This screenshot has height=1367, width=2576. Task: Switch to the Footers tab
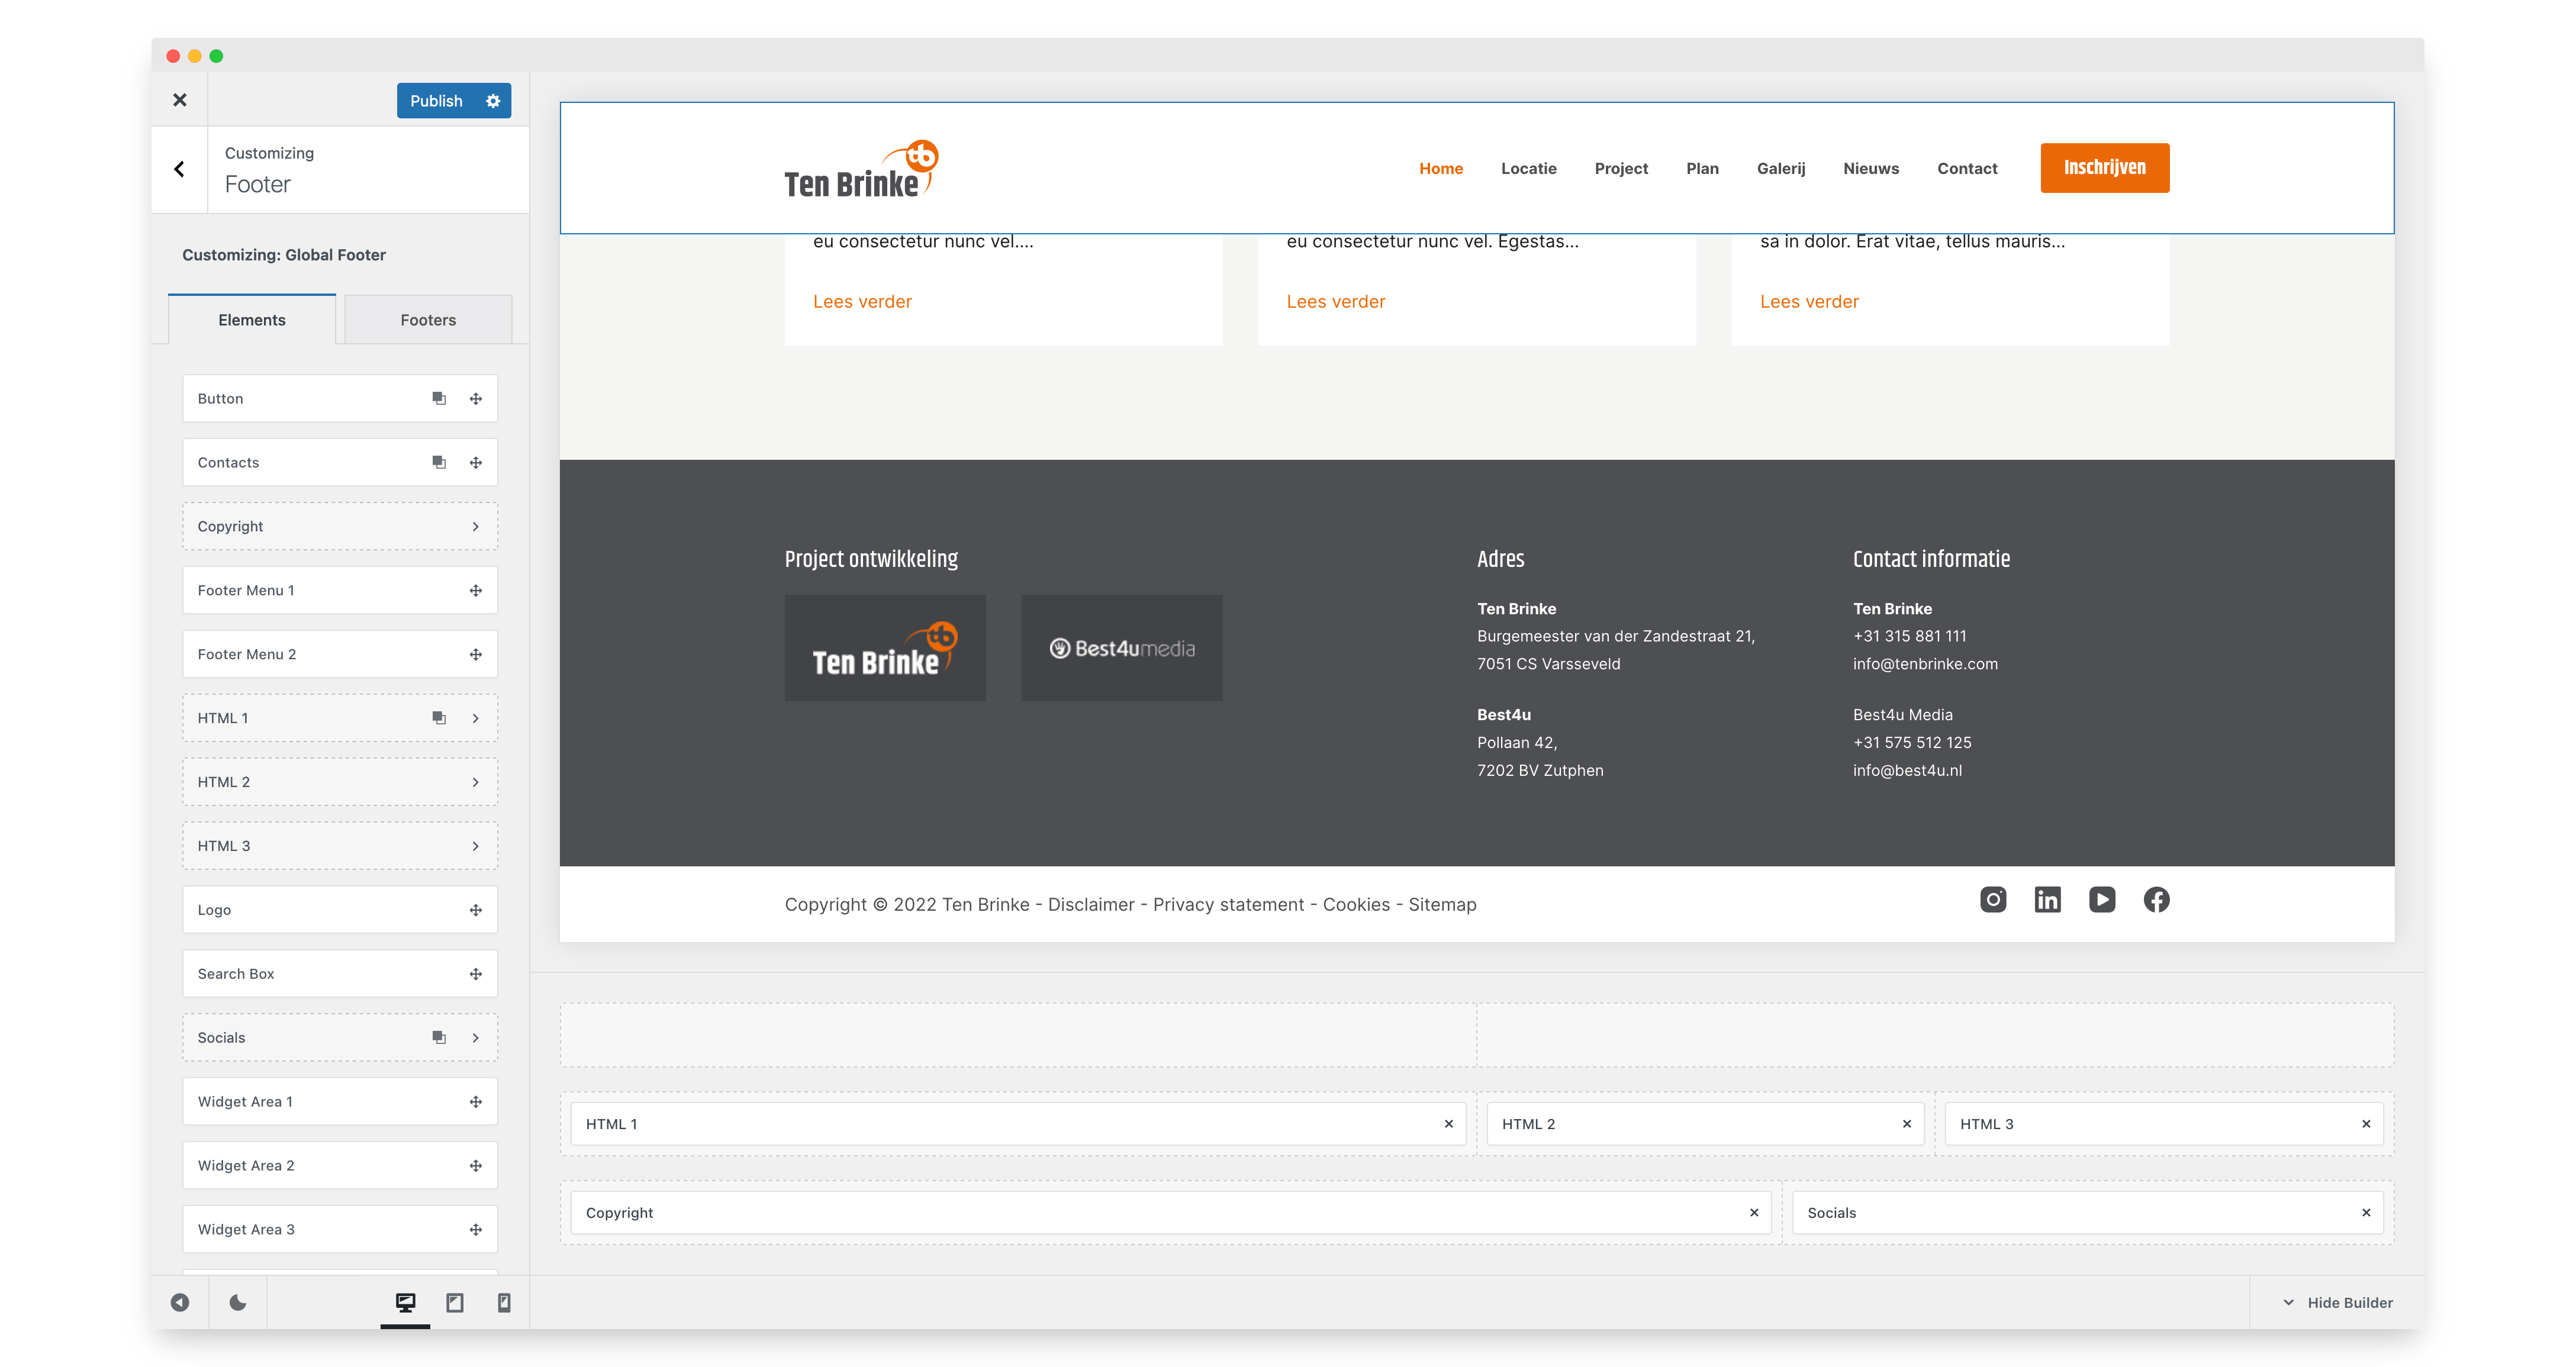click(x=428, y=320)
